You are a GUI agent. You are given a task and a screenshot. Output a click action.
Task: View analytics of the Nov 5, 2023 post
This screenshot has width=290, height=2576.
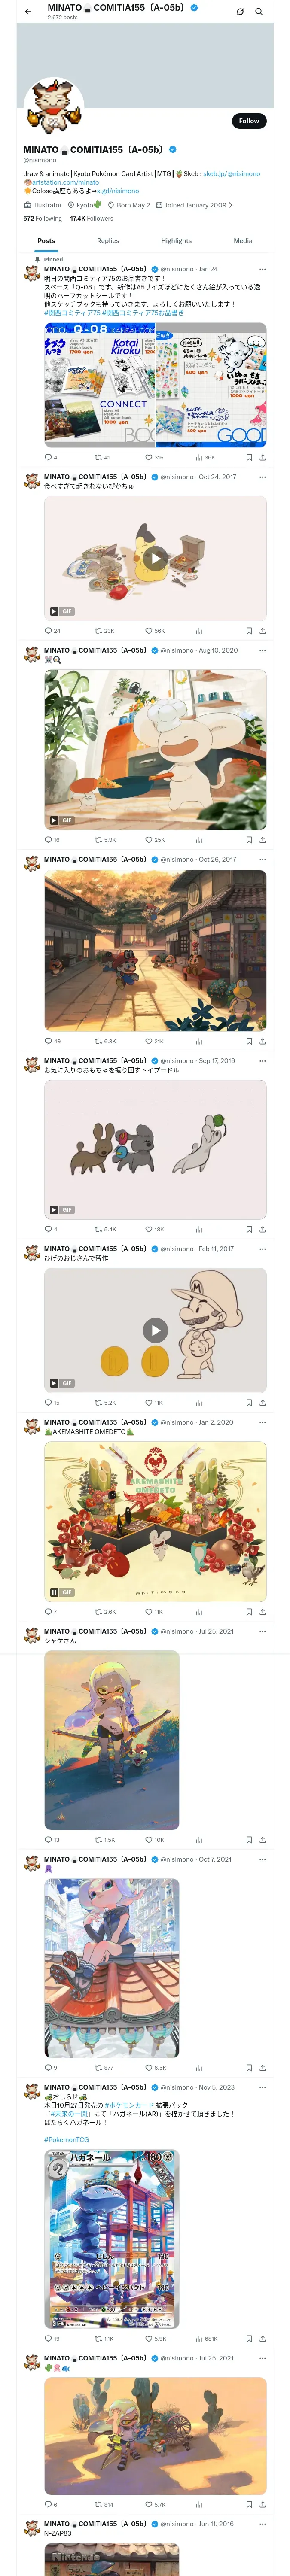pos(198,2339)
